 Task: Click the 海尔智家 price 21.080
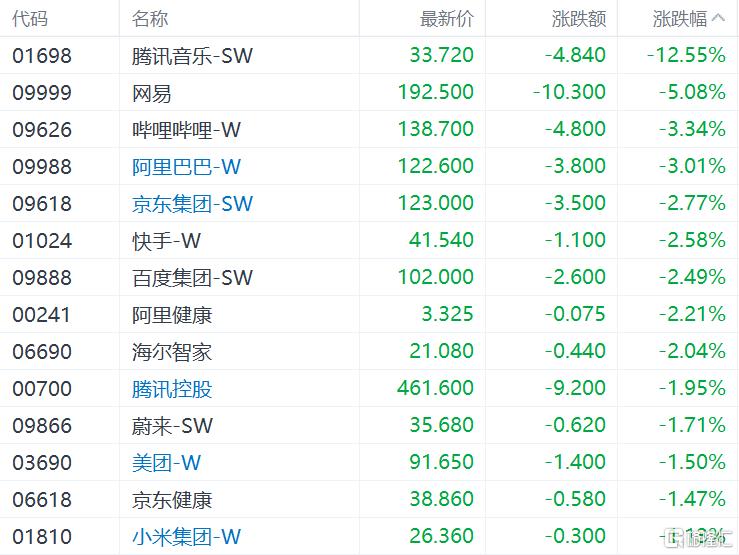[441, 351]
